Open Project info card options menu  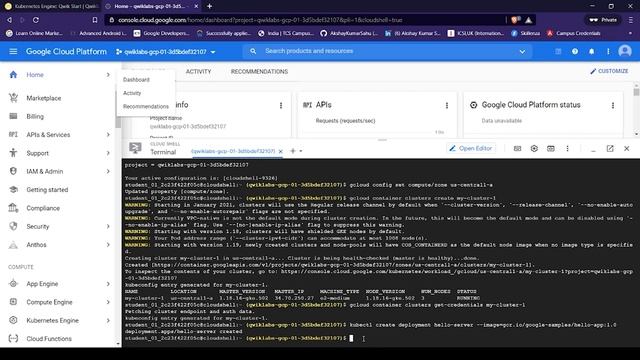pos(281,105)
